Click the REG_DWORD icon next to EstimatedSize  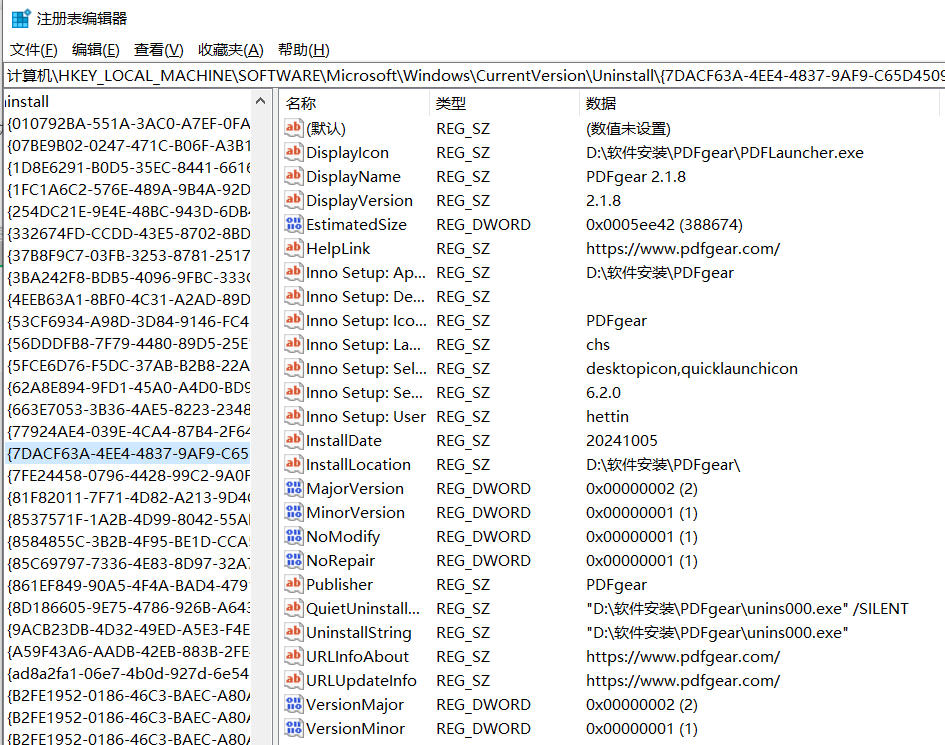(x=293, y=224)
